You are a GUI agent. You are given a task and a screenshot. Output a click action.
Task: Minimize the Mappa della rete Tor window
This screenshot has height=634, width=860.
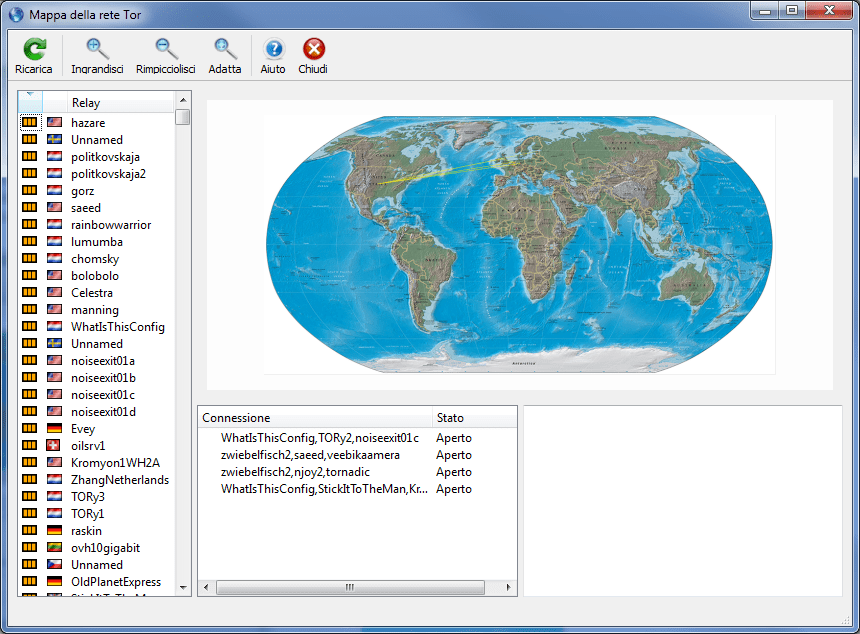point(765,10)
